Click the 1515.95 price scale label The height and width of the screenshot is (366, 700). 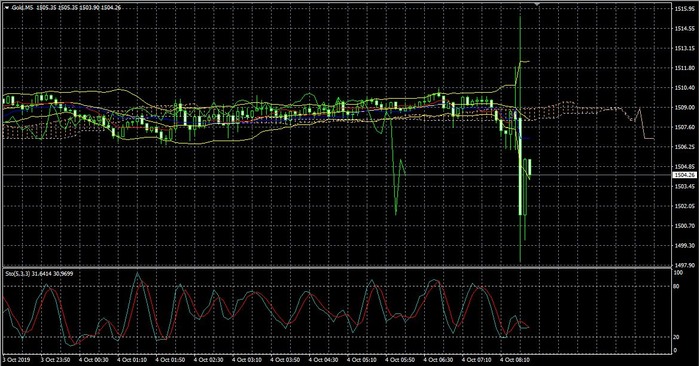(x=684, y=9)
